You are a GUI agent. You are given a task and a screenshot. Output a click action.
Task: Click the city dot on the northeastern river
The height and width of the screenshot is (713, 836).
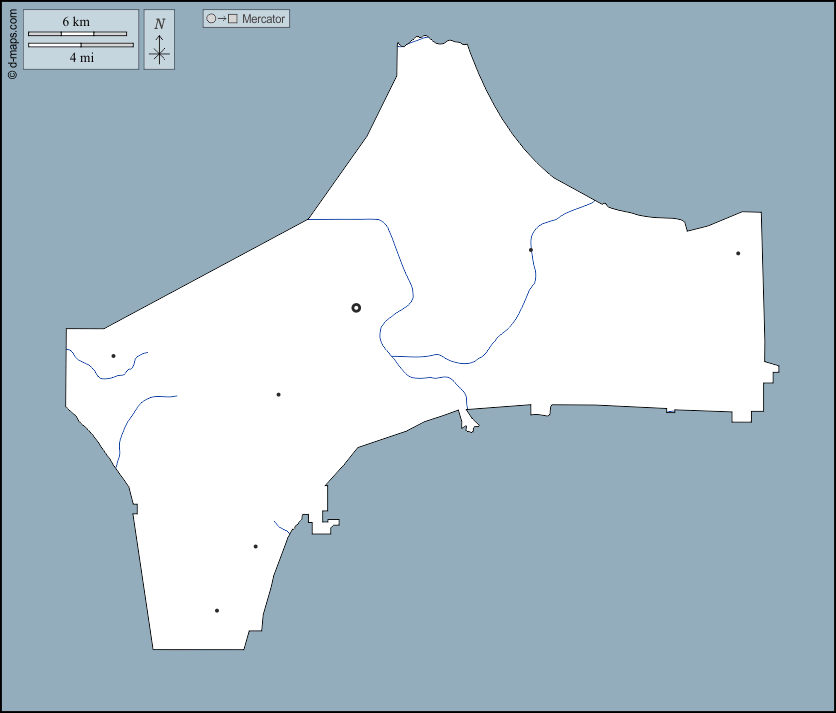(531, 250)
